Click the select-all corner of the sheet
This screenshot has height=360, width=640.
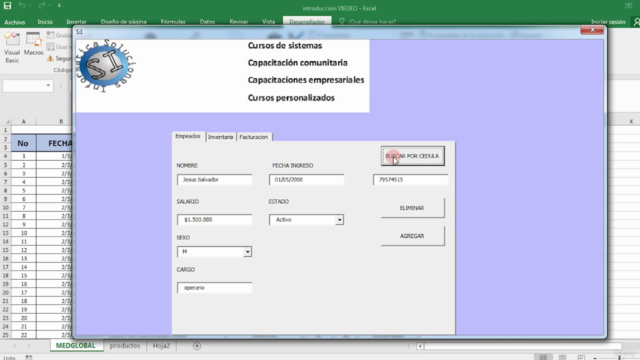click(6, 122)
